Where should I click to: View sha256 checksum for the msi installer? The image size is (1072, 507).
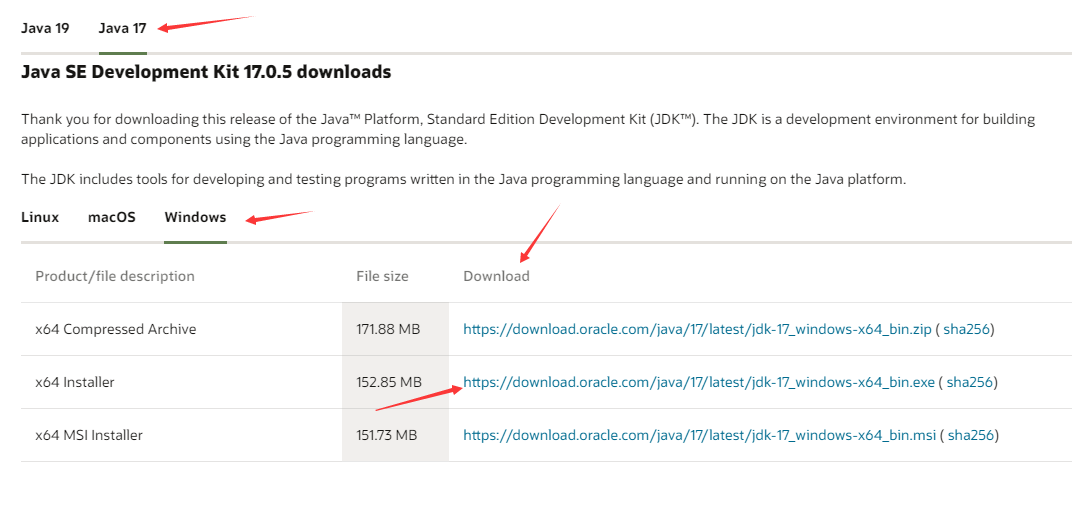pos(970,435)
